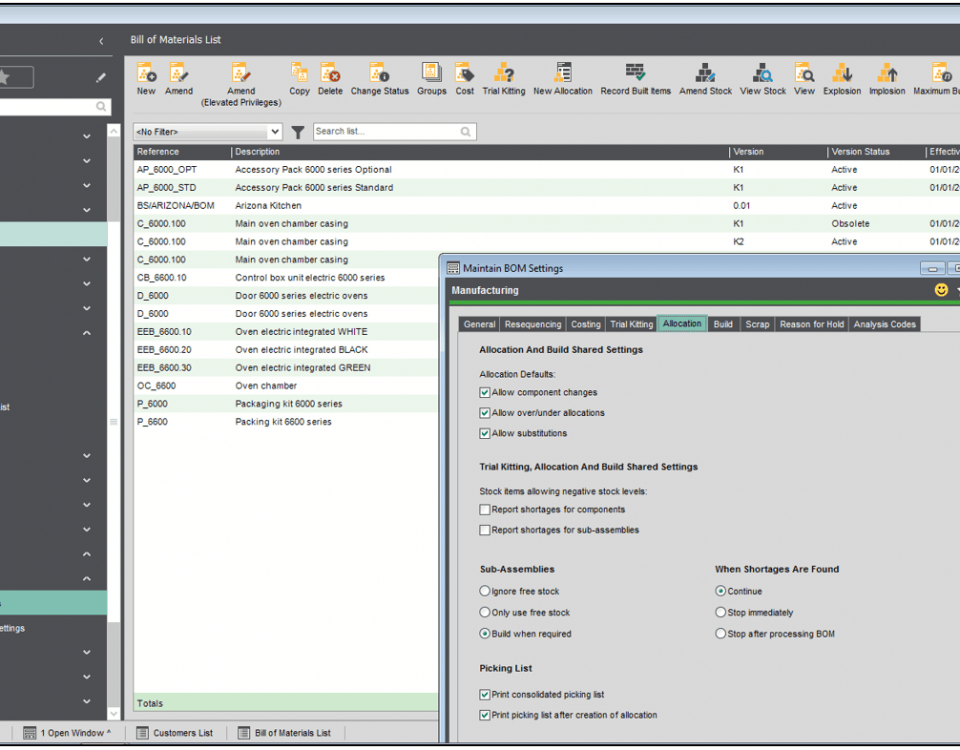Select the Ignore free stock option
960x750 pixels.
(485, 591)
